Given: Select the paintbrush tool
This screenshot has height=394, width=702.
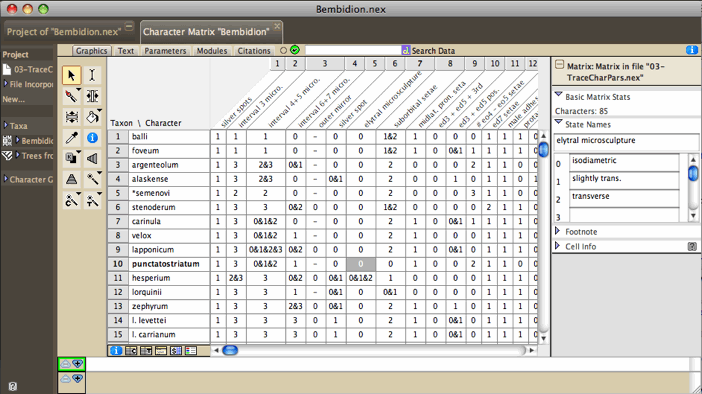Looking at the screenshot, I should [x=72, y=96].
